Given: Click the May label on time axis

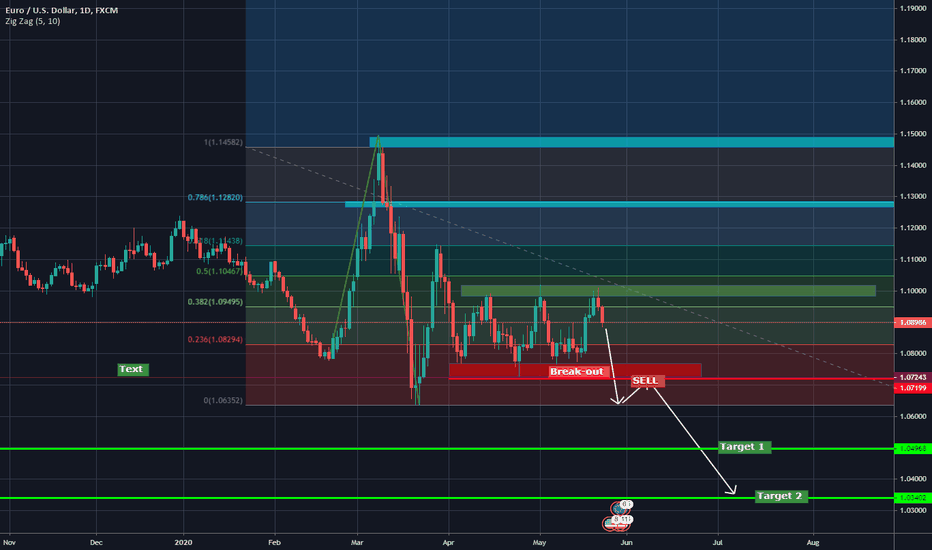Looking at the screenshot, I should pyautogui.click(x=539, y=542).
